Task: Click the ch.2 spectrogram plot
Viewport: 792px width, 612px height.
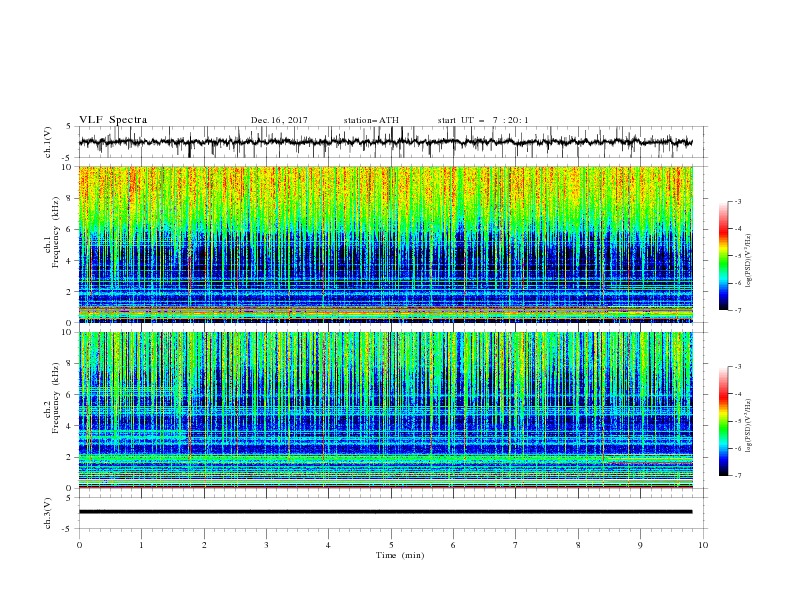Action: (386, 410)
